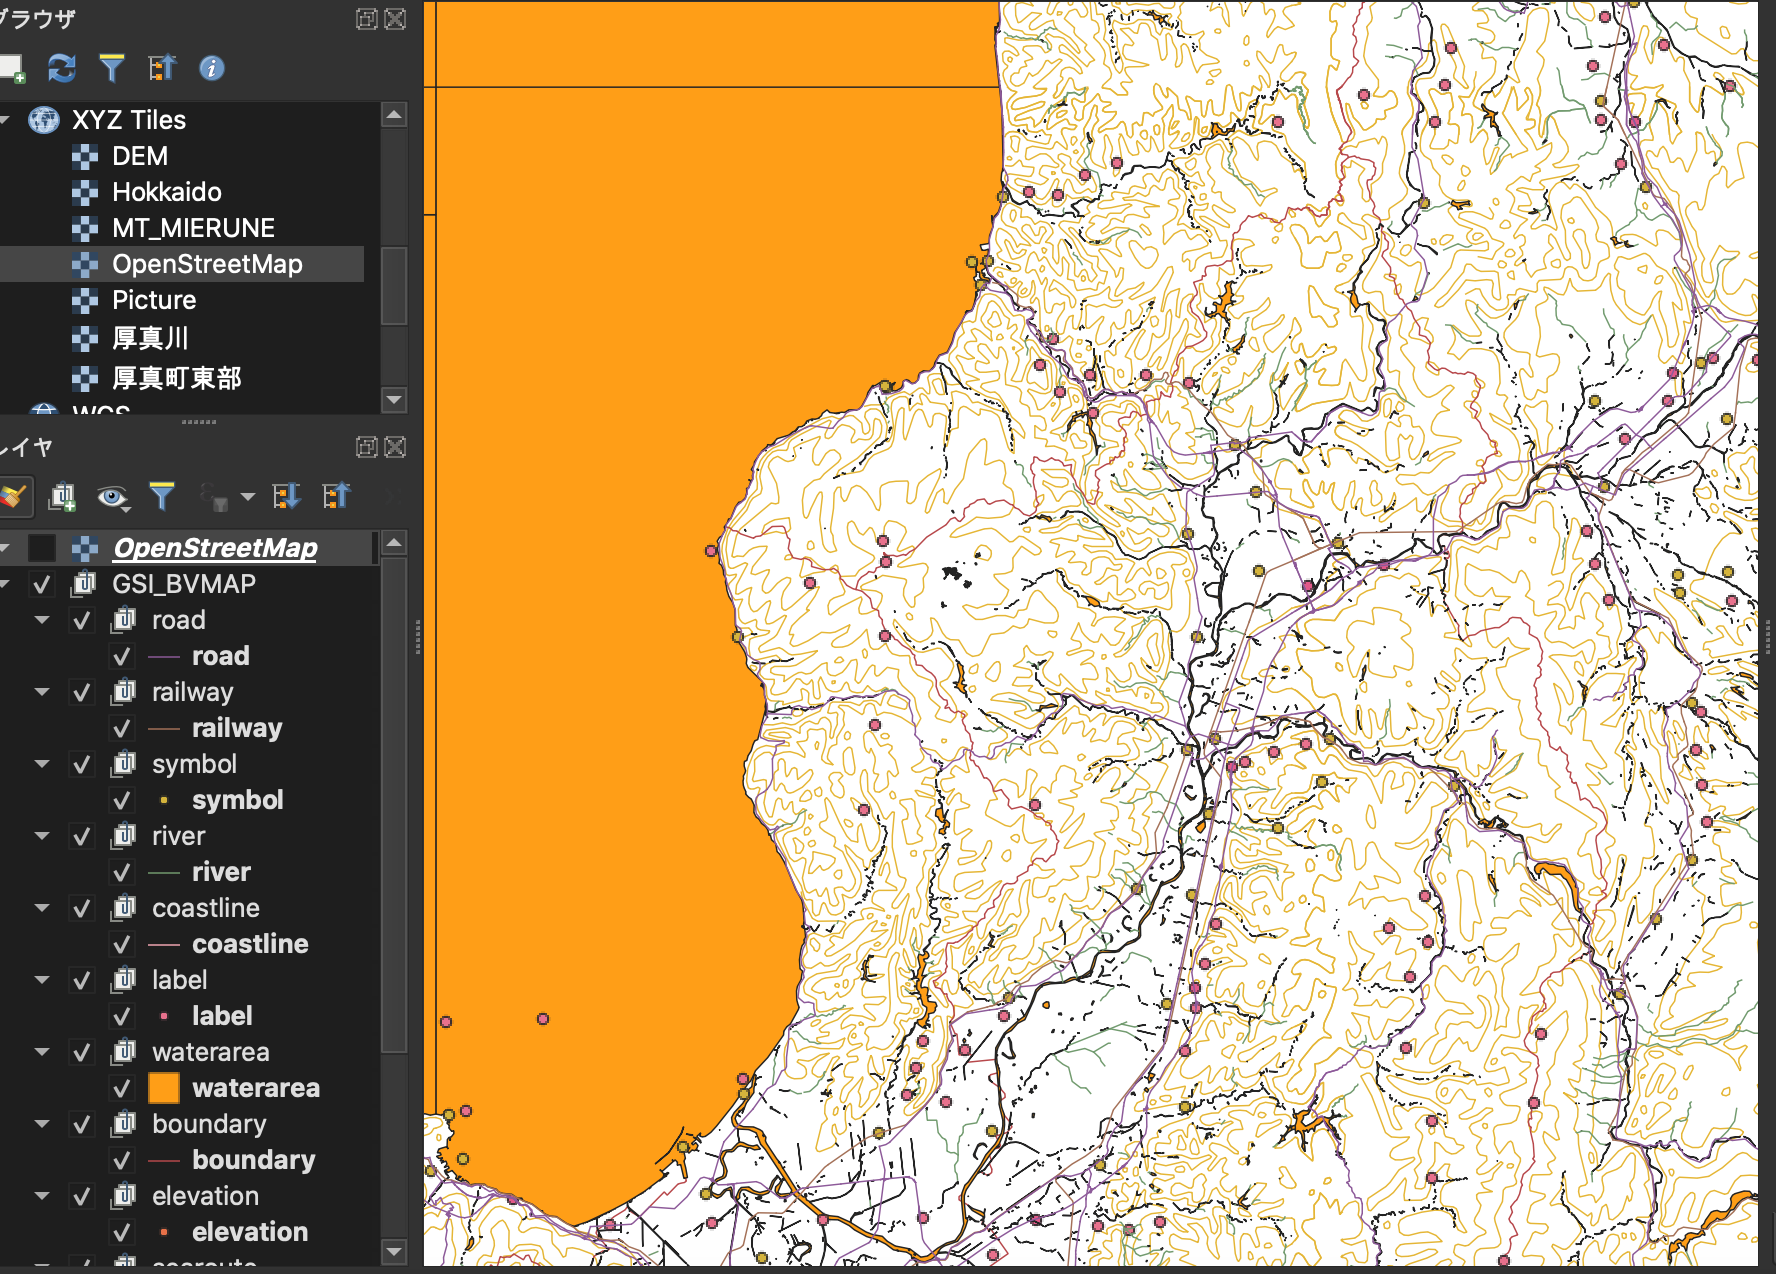The image size is (1776, 1274).
Task: Close the layers panel
Action: 396,447
